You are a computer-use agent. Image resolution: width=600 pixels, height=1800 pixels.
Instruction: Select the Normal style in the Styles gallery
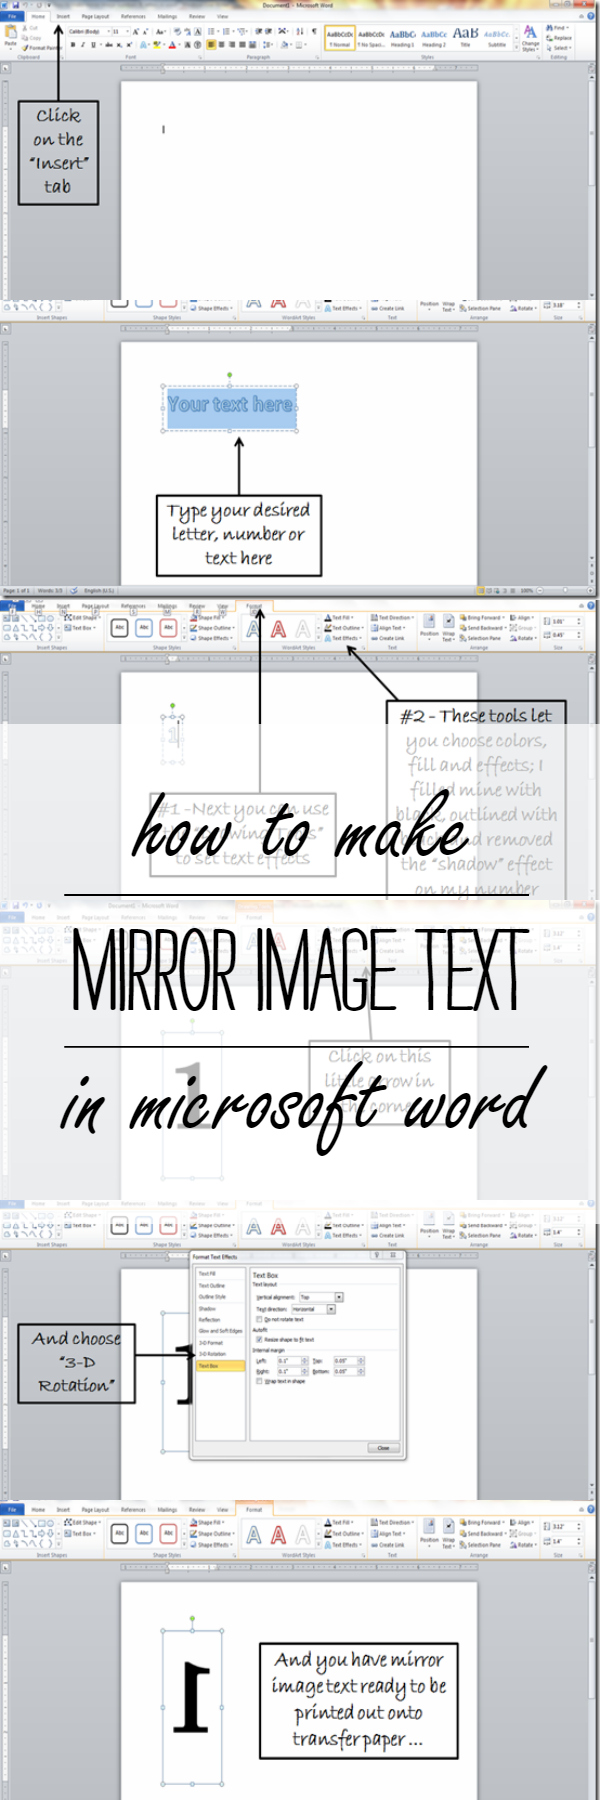tap(340, 38)
